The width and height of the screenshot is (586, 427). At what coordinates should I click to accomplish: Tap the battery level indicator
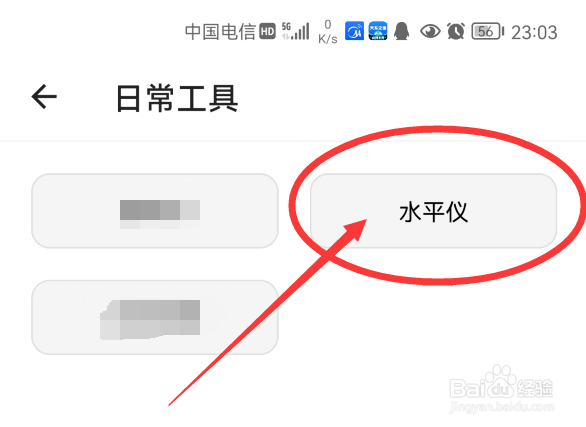tap(487, 31)
